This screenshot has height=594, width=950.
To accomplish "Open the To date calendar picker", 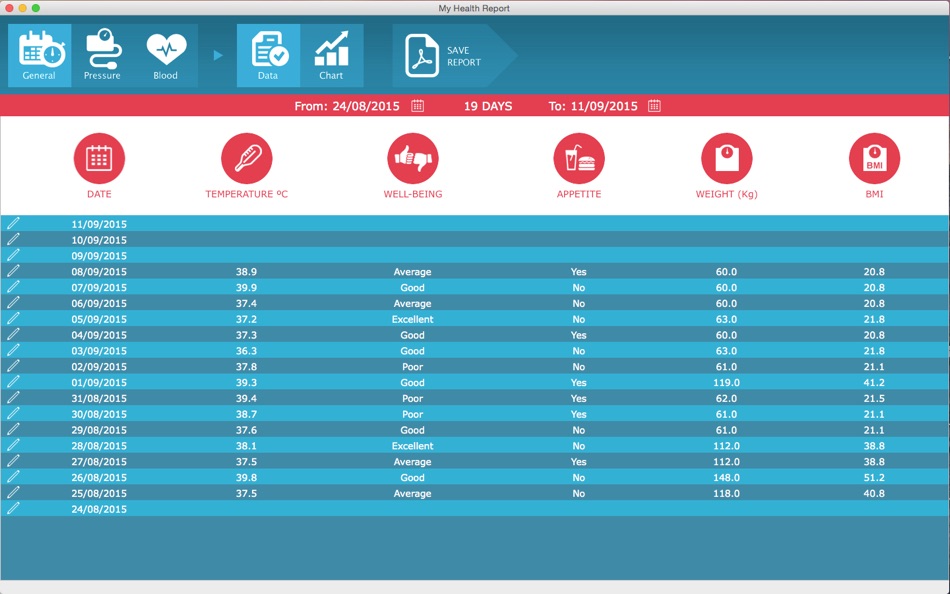I will [x=653, y=105].
